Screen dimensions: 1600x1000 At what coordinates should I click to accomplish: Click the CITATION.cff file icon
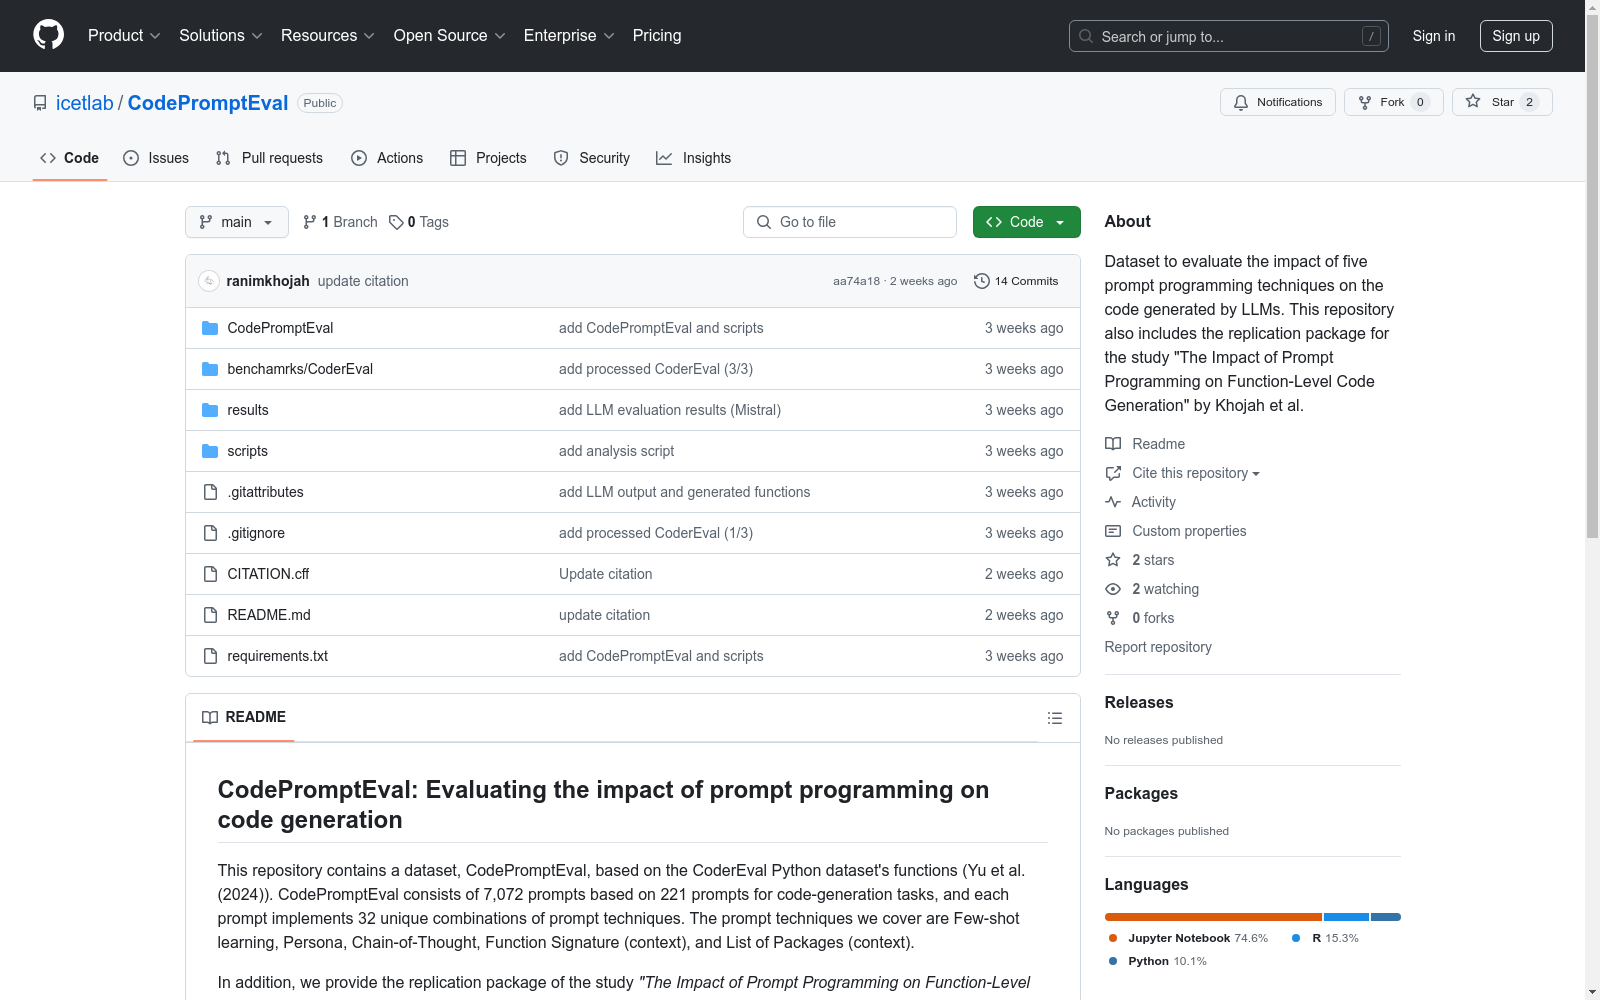tap(210, 574)
